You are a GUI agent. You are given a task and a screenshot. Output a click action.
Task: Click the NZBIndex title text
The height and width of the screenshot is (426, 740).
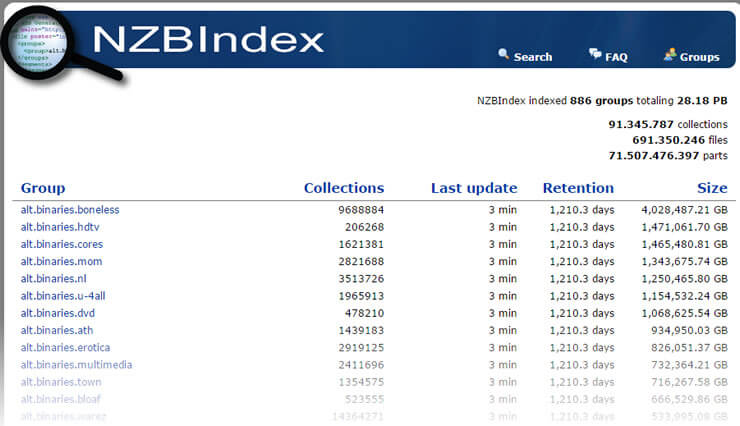pyautogui.click(x=208, y=39)
